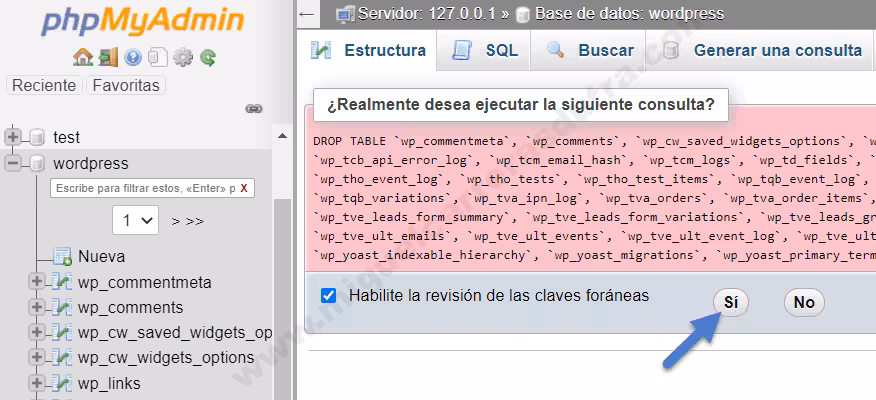The width and height of the screenshot is (876, 400).
Task: Click the wordpress database cylinder icon
Action: click(x=37, y=164)
